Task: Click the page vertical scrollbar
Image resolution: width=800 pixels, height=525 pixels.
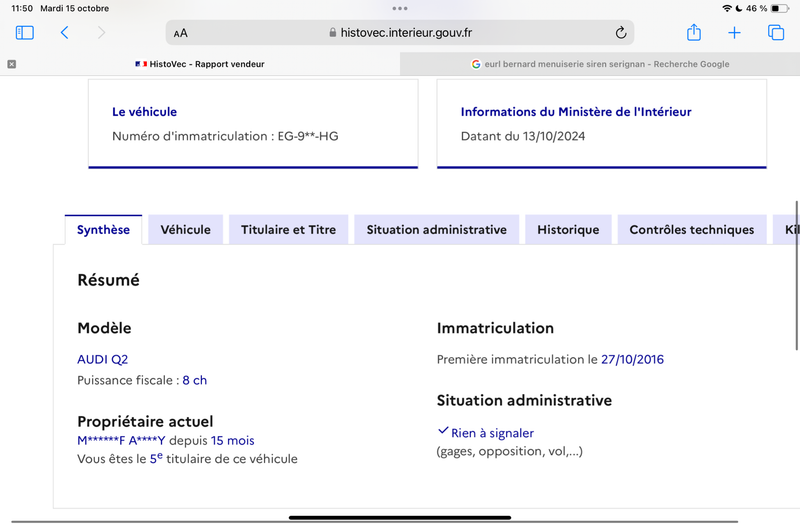Action: pos(796,276)
